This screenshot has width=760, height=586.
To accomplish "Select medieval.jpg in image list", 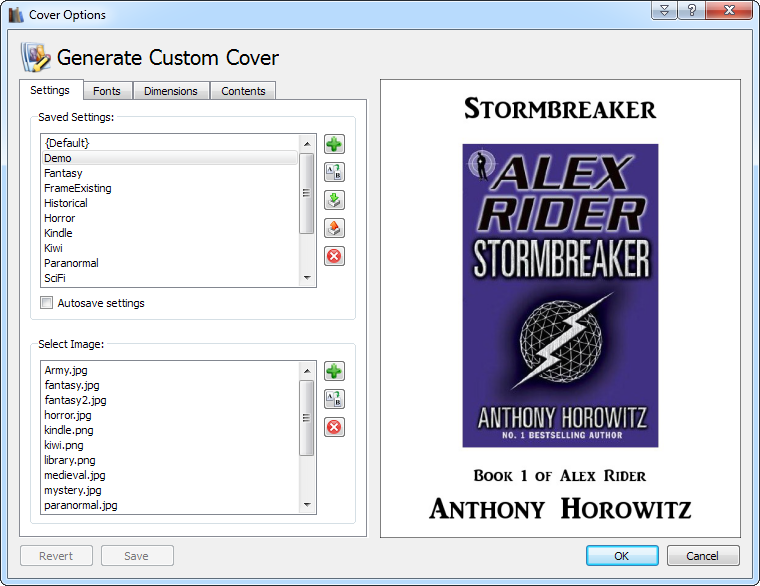I will [x=170, y=475].
